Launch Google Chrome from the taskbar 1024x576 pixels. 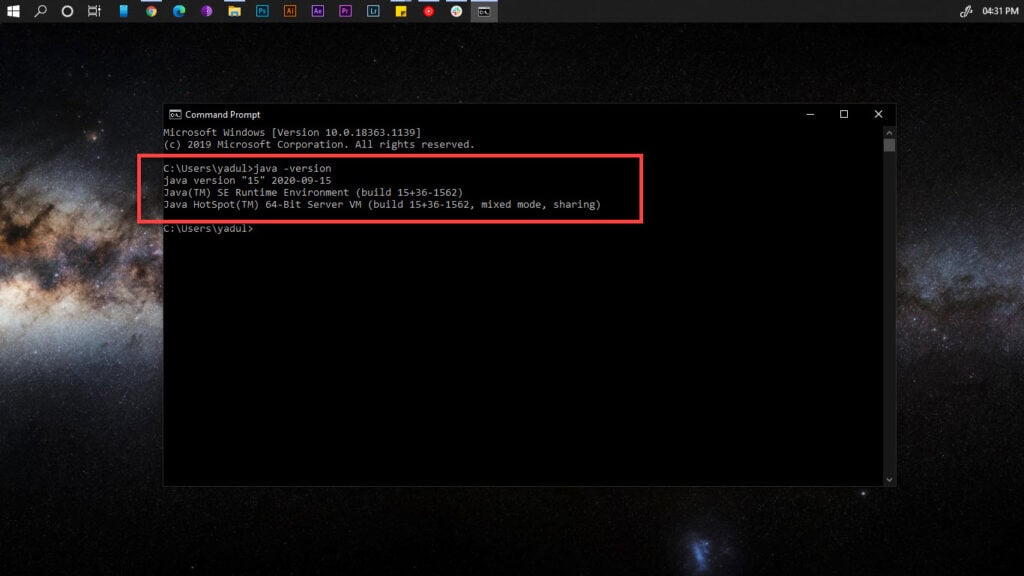click(x=152, y=11)
